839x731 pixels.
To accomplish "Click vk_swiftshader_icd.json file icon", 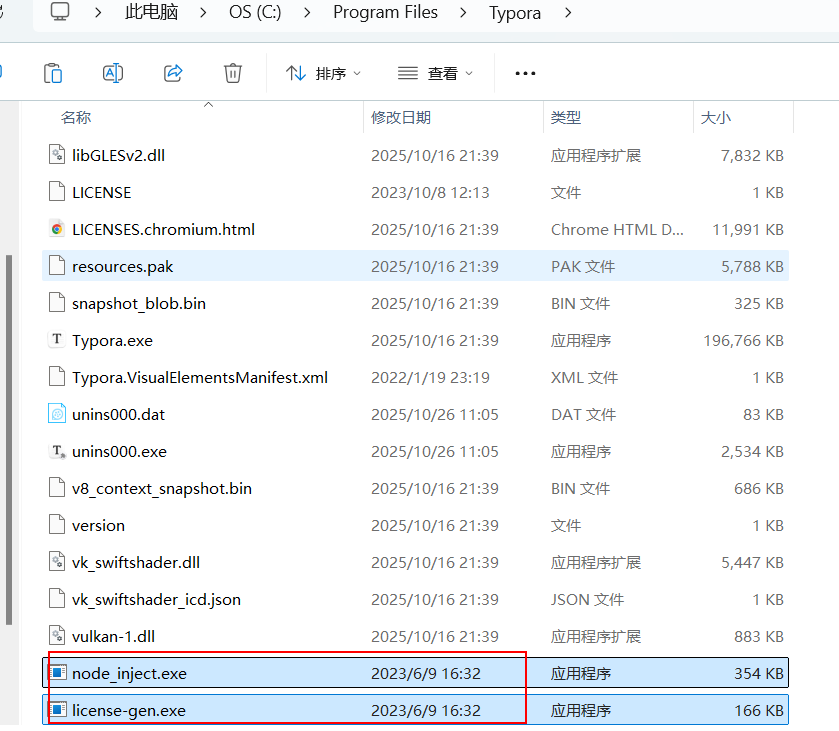I will [x=57, y=599].
